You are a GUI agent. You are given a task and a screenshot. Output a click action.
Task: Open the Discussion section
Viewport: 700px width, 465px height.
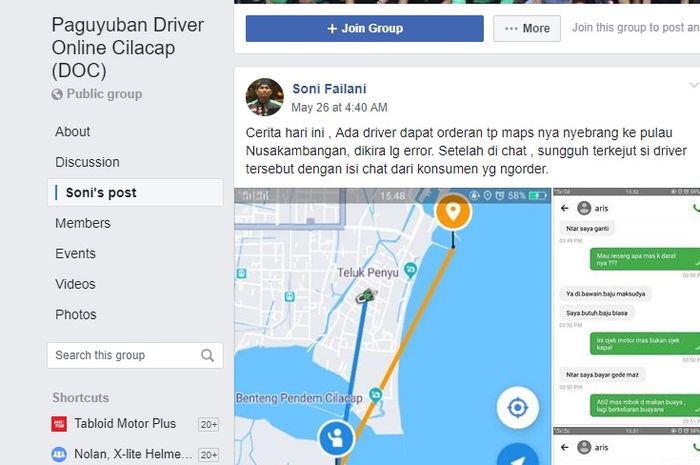(87, 162)
